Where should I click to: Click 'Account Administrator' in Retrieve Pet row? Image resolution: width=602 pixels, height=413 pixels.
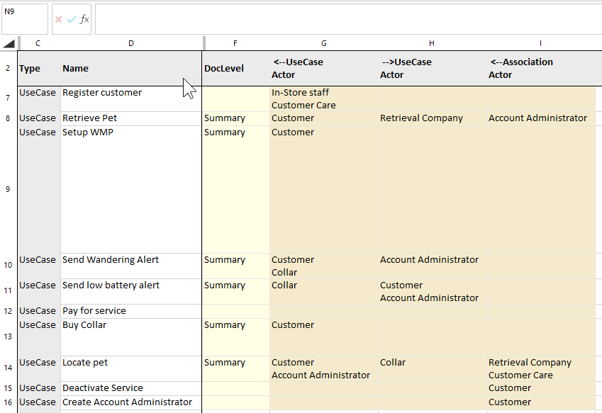[x=541, y=119]
